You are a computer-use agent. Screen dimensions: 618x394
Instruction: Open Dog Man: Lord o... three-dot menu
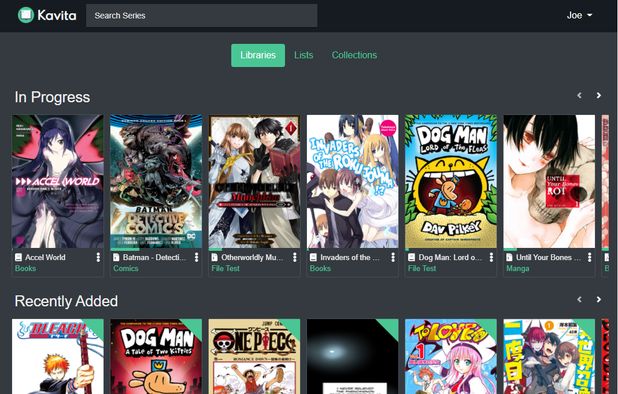pyautogui.click(x=491, y=257)
